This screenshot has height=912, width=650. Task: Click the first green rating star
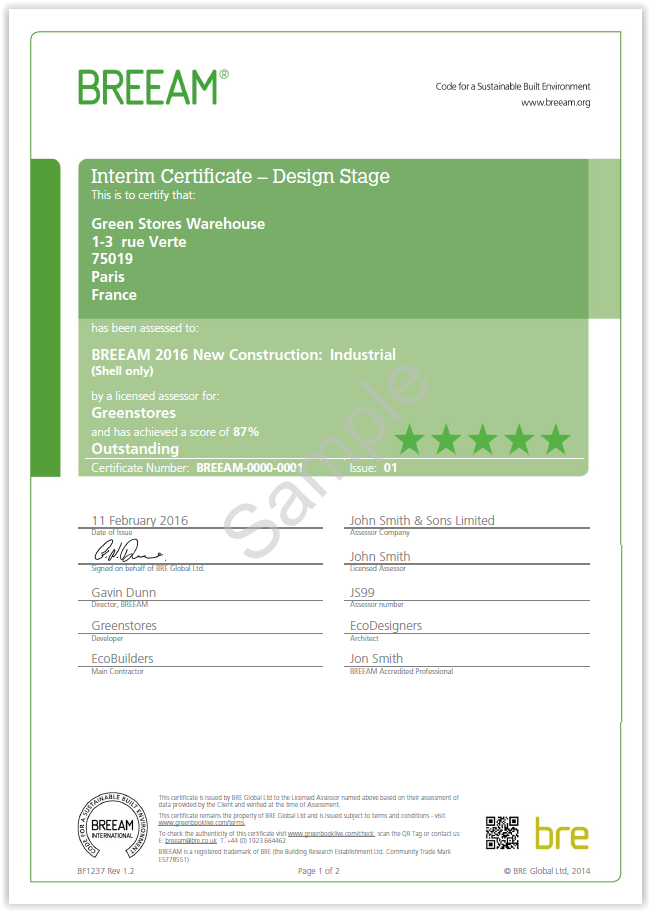(408, 439)
